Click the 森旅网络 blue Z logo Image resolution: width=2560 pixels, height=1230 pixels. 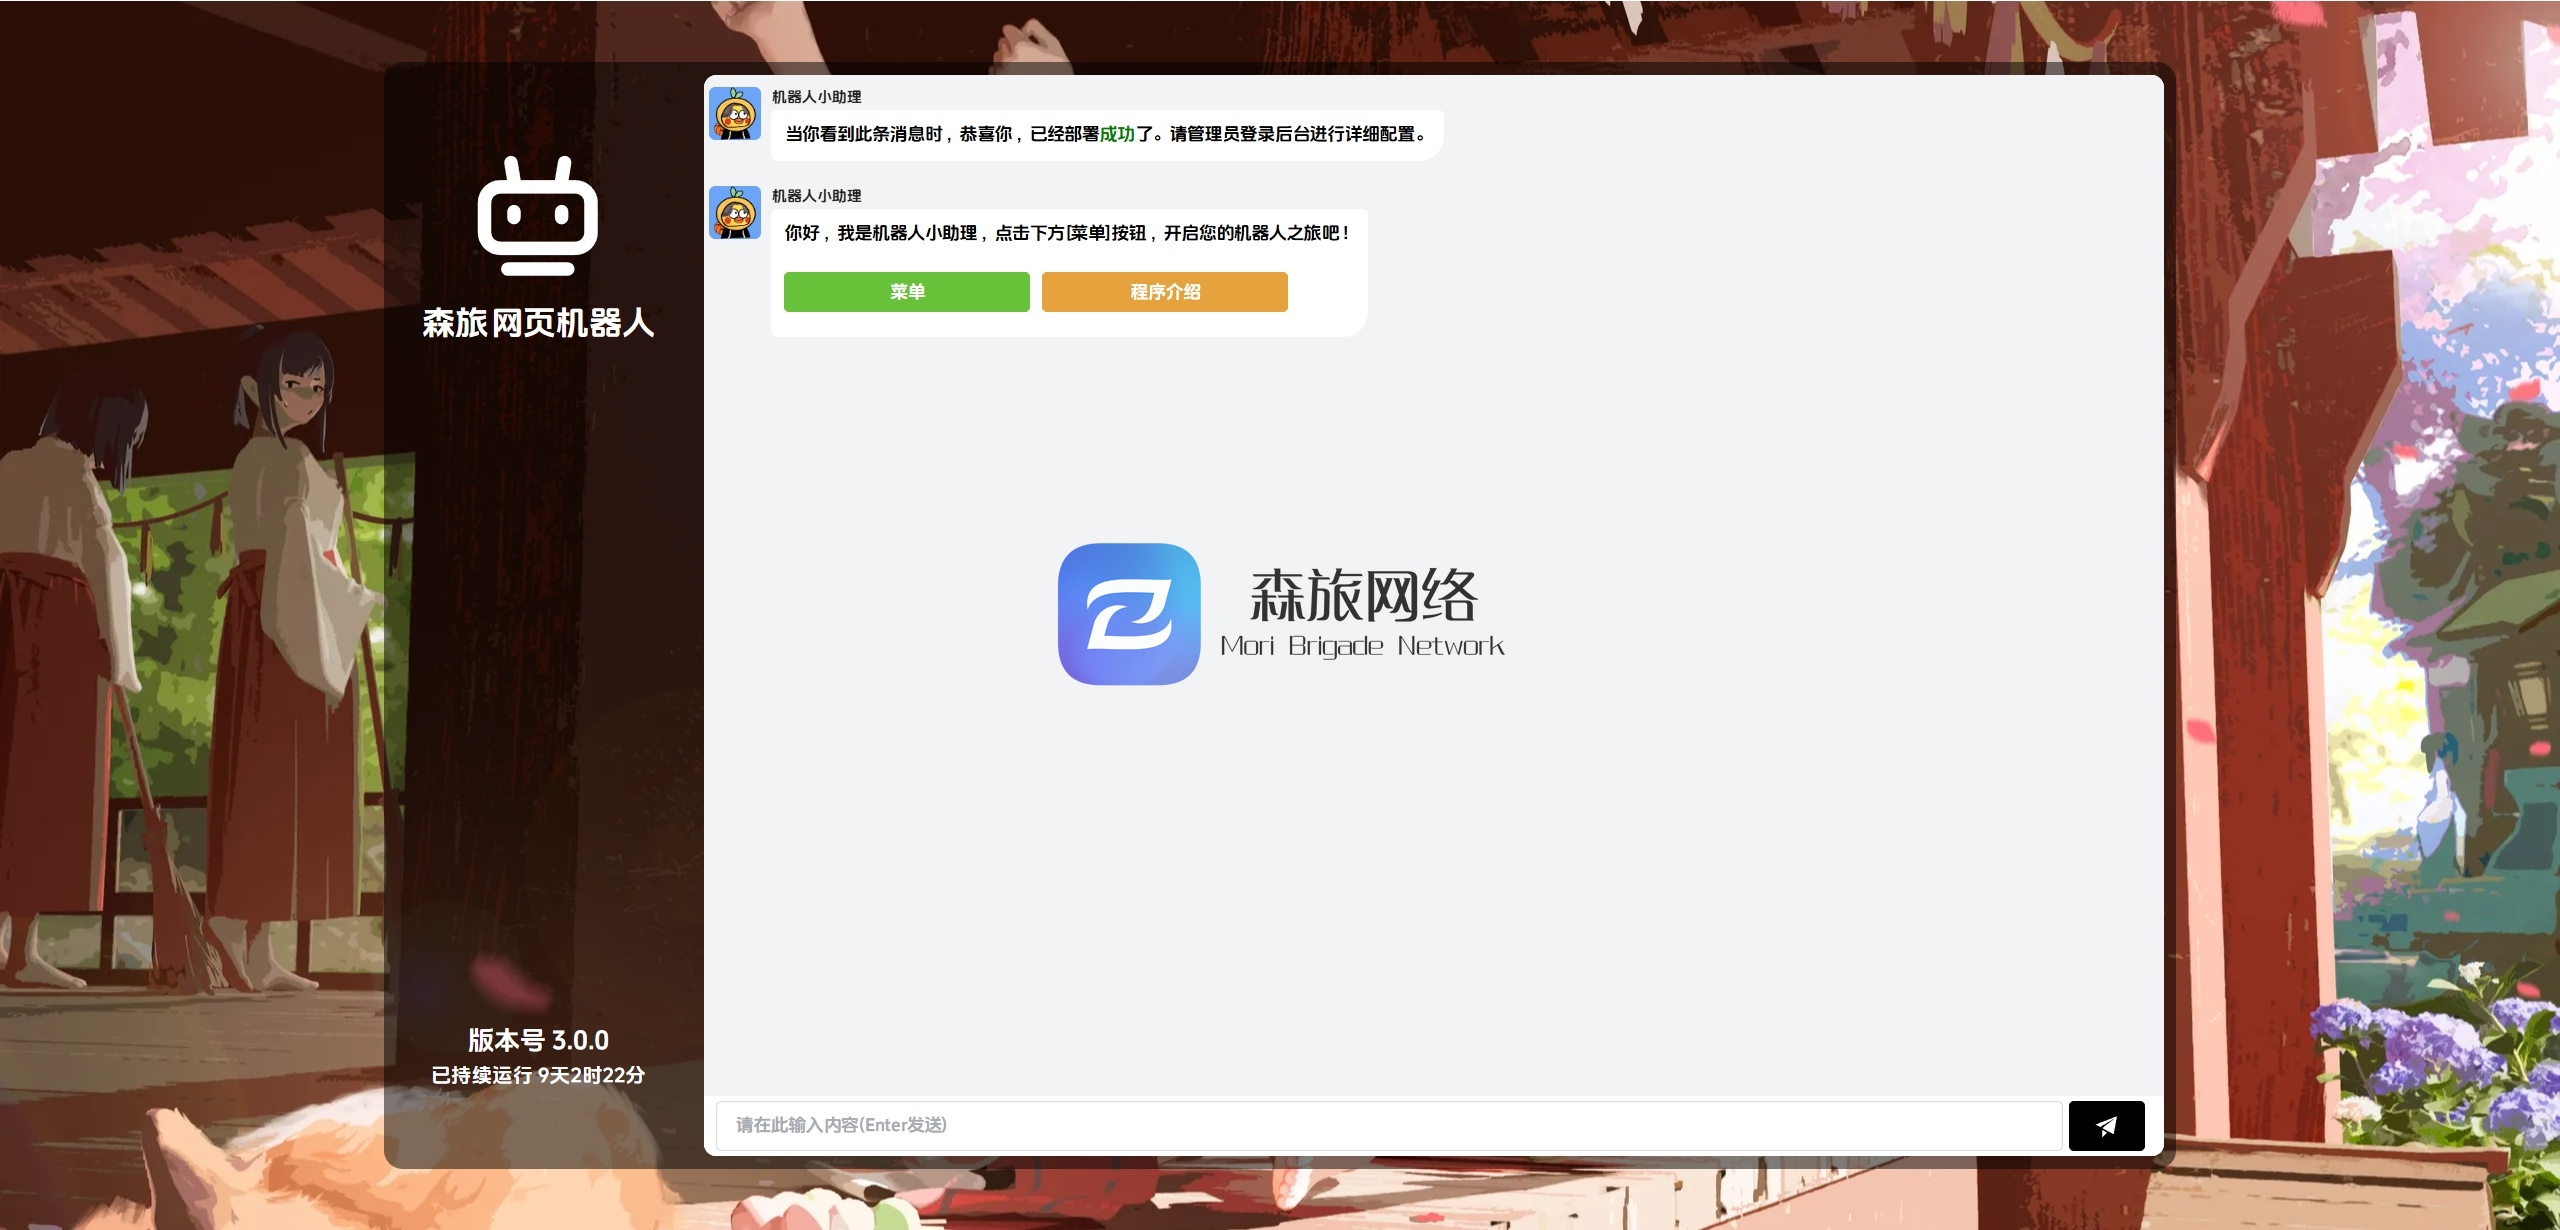coord(1129,614)
